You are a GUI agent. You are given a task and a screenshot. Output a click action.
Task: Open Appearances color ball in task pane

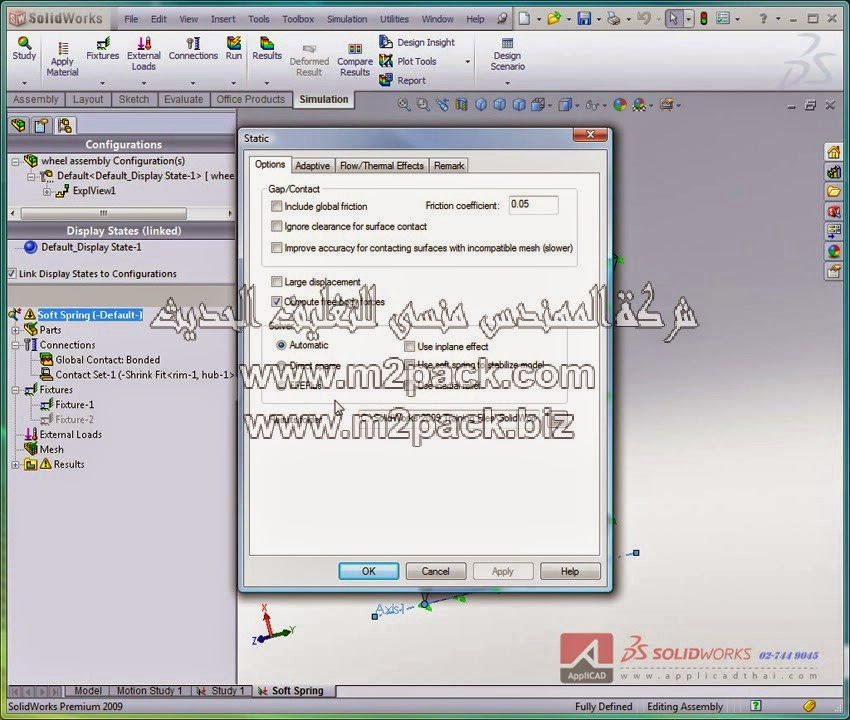pyautogui.click(x=833, y=251)
